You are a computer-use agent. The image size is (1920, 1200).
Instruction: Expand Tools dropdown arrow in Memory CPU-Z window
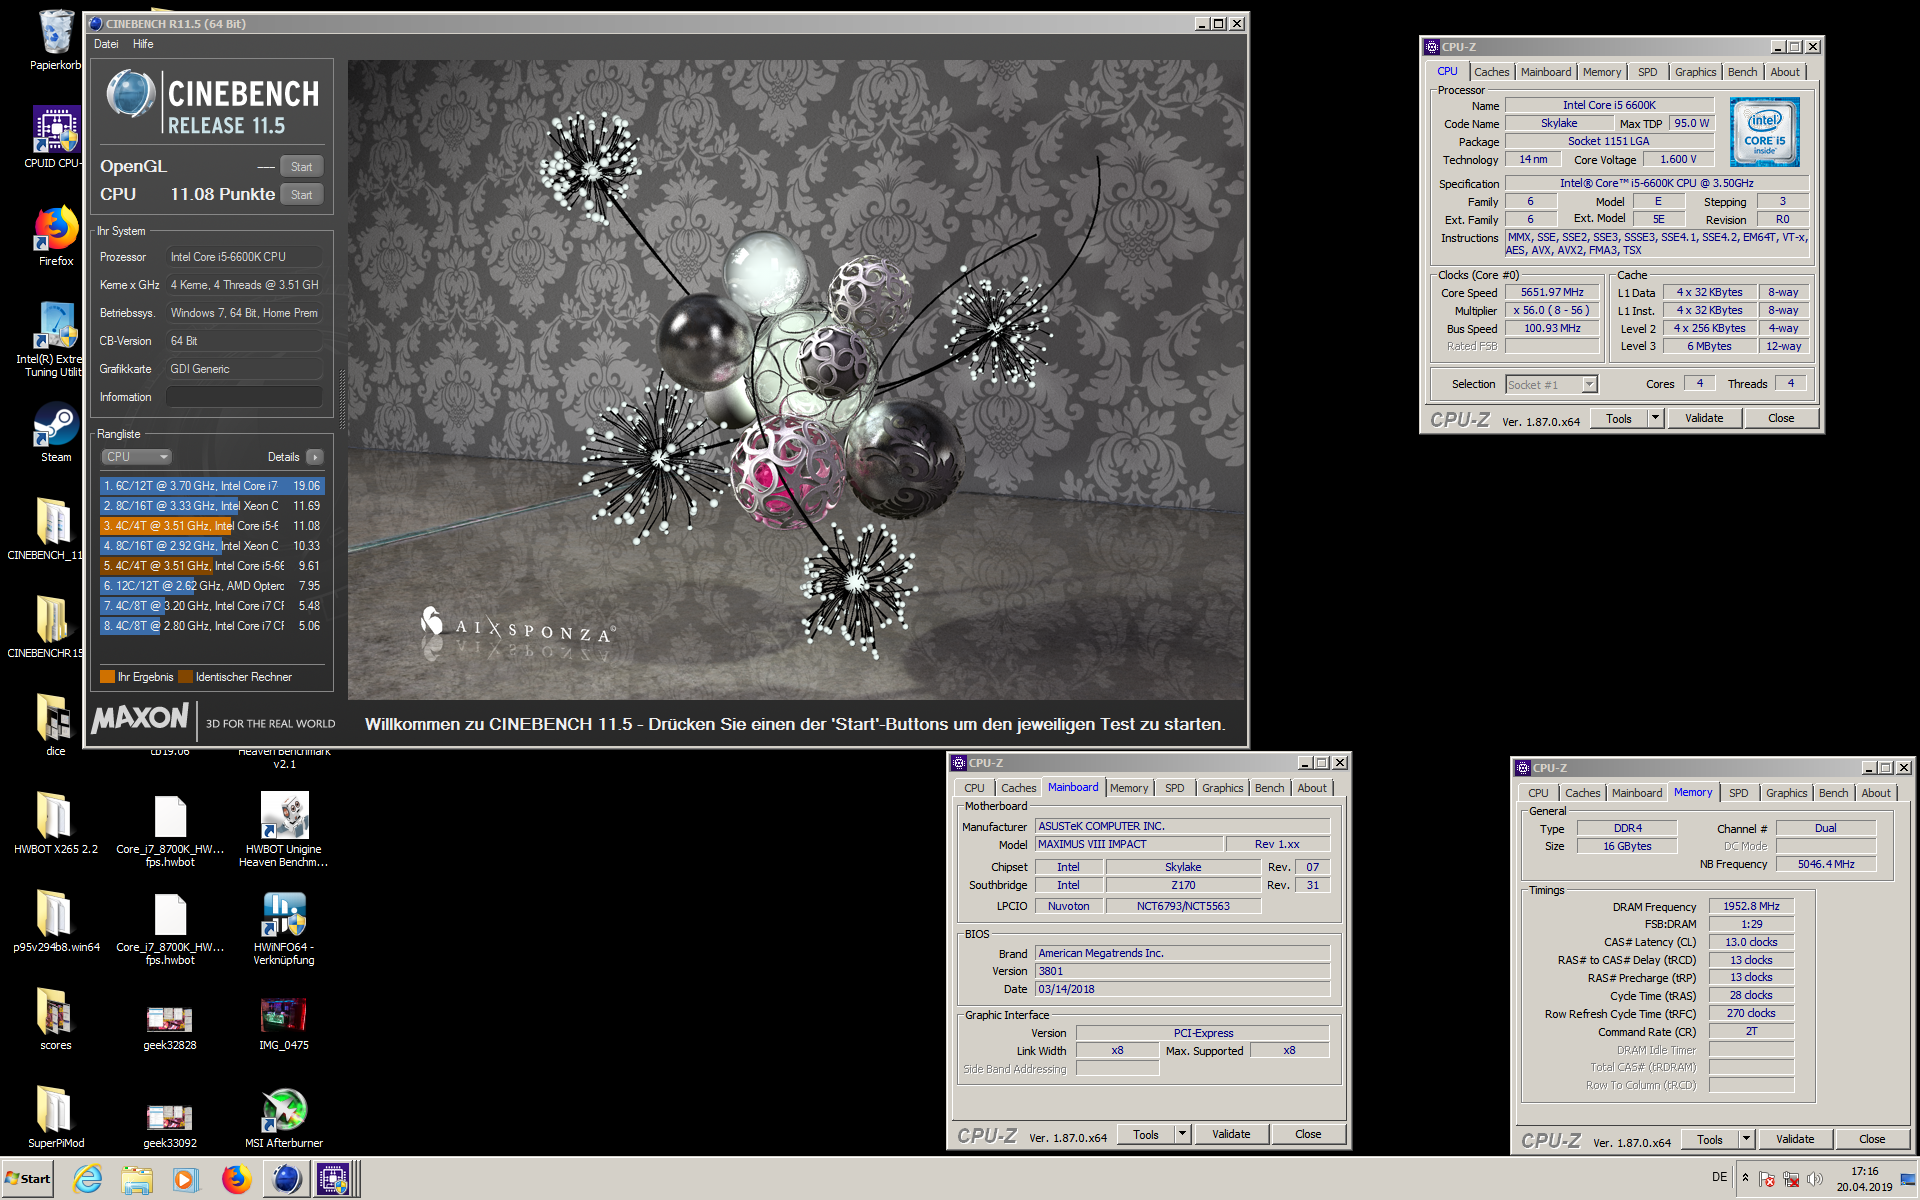(1747, 1140)
